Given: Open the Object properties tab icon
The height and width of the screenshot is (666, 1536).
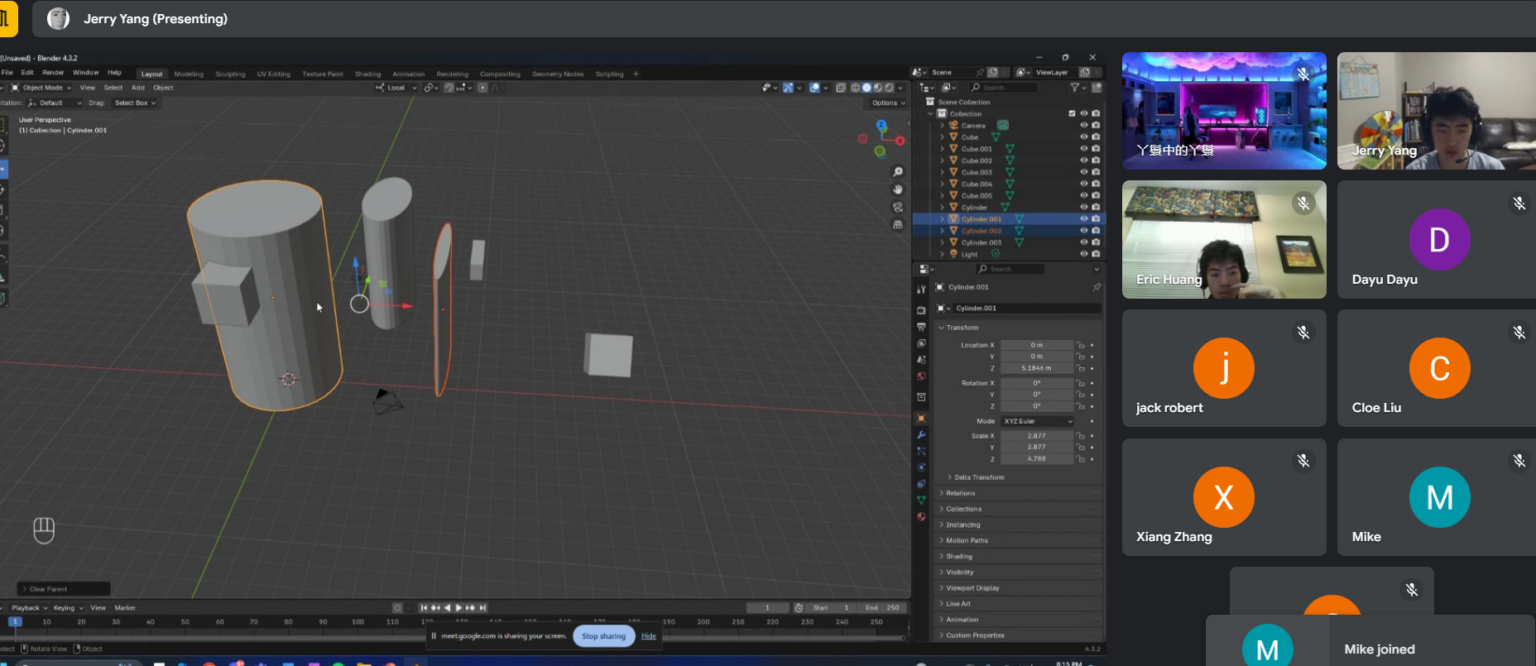Looking at the screenshot, I should pos(921,418).
